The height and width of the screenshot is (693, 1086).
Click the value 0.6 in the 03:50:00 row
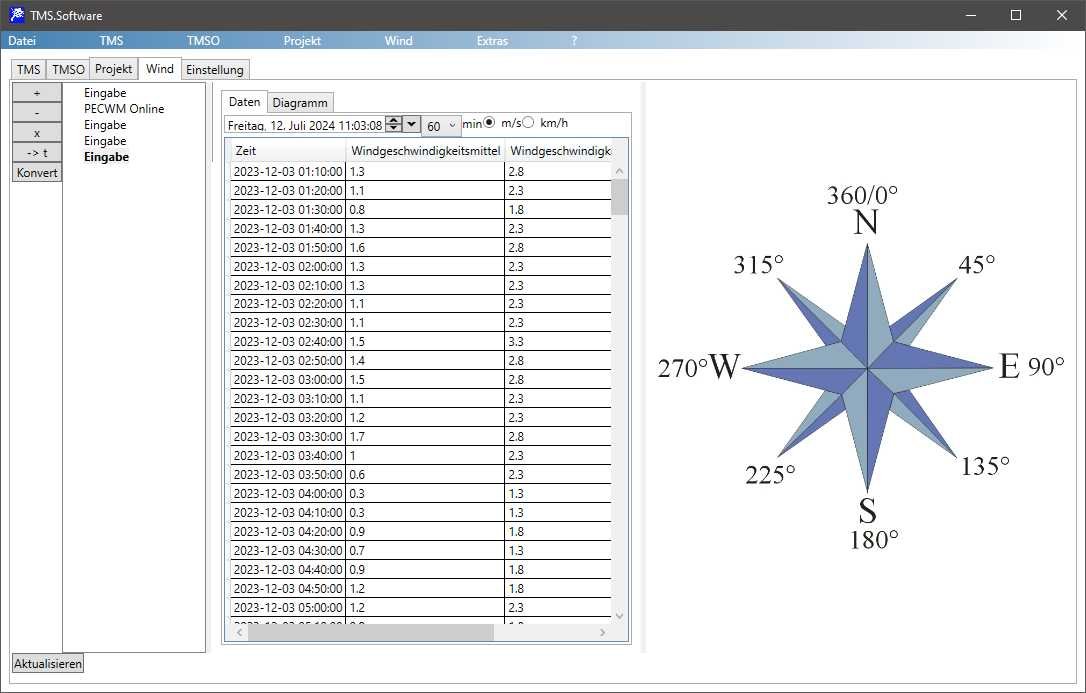tap(425, 475)
